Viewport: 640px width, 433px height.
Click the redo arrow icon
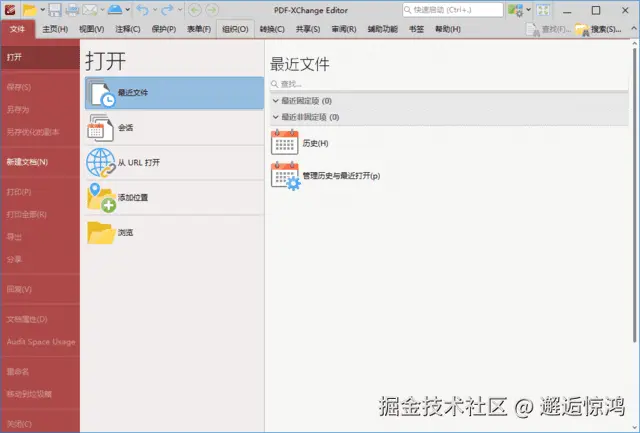[x=167, y=10]
